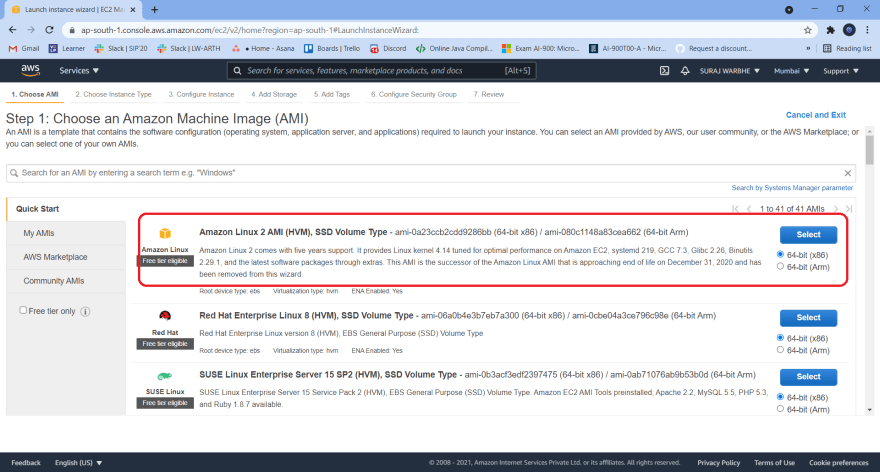880x472 pixels.
Task: Open My AMIs in sidebar
Action: (x=66, y=233)
